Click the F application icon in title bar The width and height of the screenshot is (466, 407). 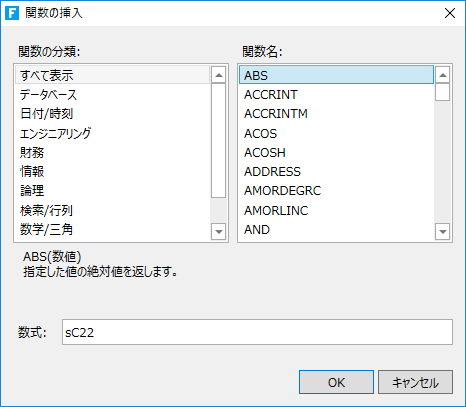12,13
